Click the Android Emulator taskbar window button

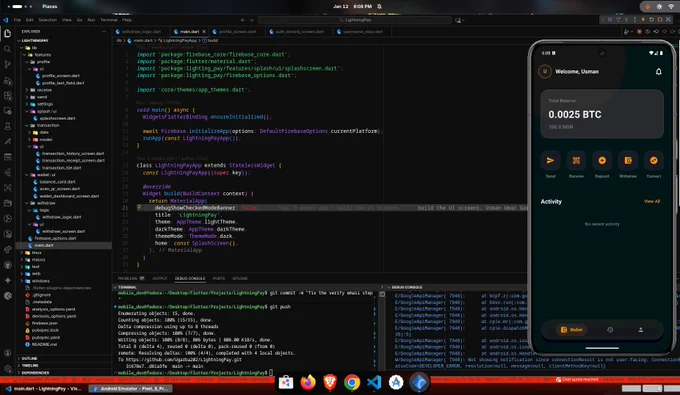tap(131, 389)
